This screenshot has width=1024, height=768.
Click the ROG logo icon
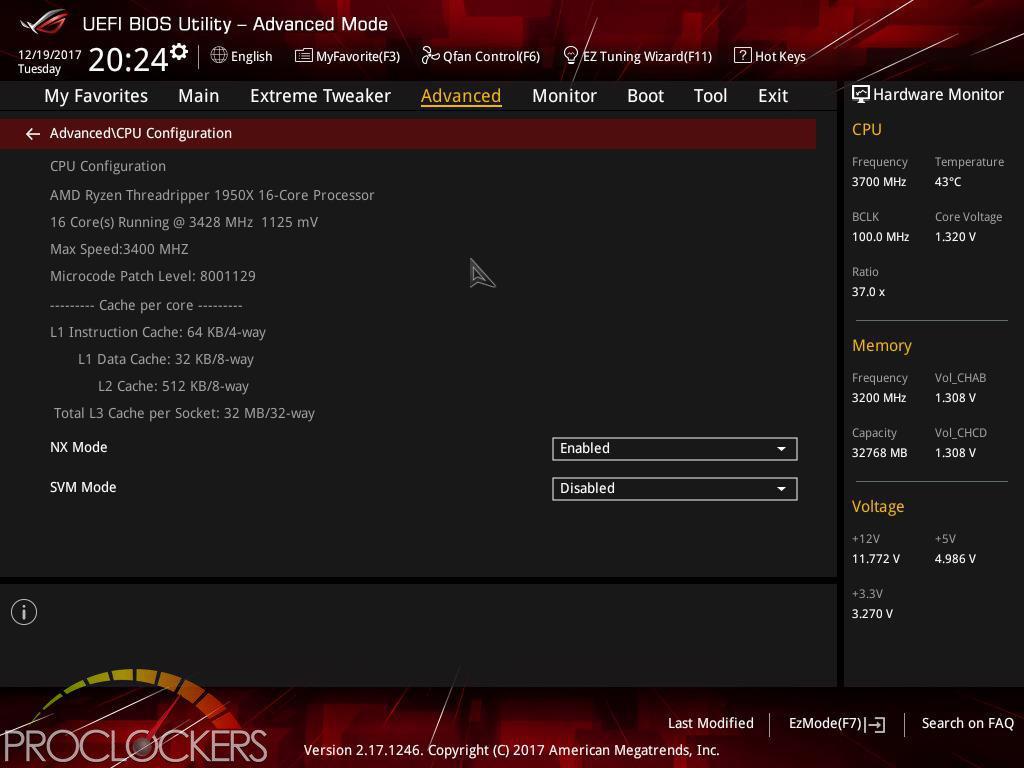[44, 23]
